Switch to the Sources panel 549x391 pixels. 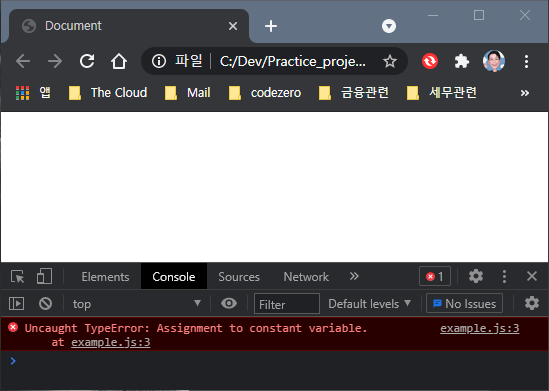click(239, 277)
